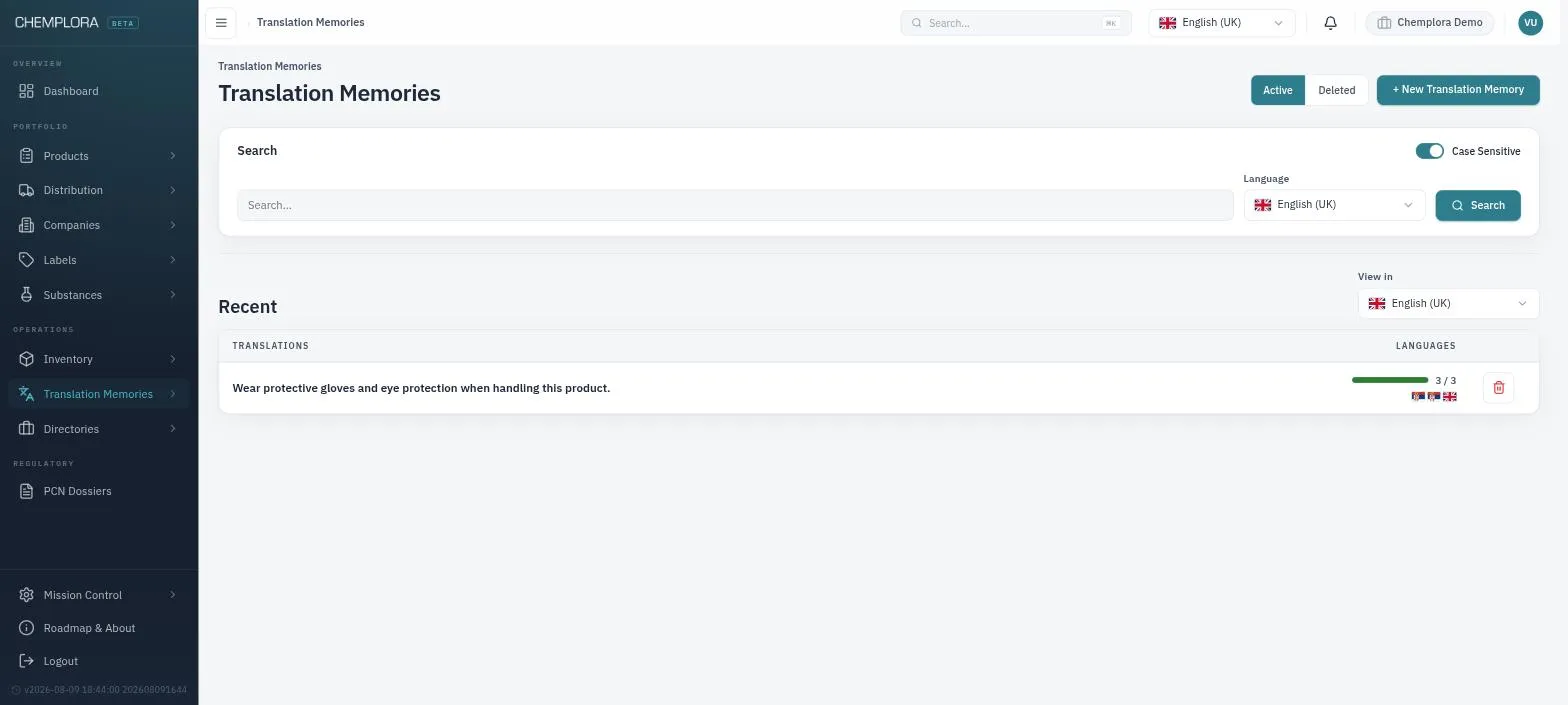This screenshot has height=705, width=1568.
Task: Switch to the Active tab
Action: pyautogui.click(x=1278, y=90)
